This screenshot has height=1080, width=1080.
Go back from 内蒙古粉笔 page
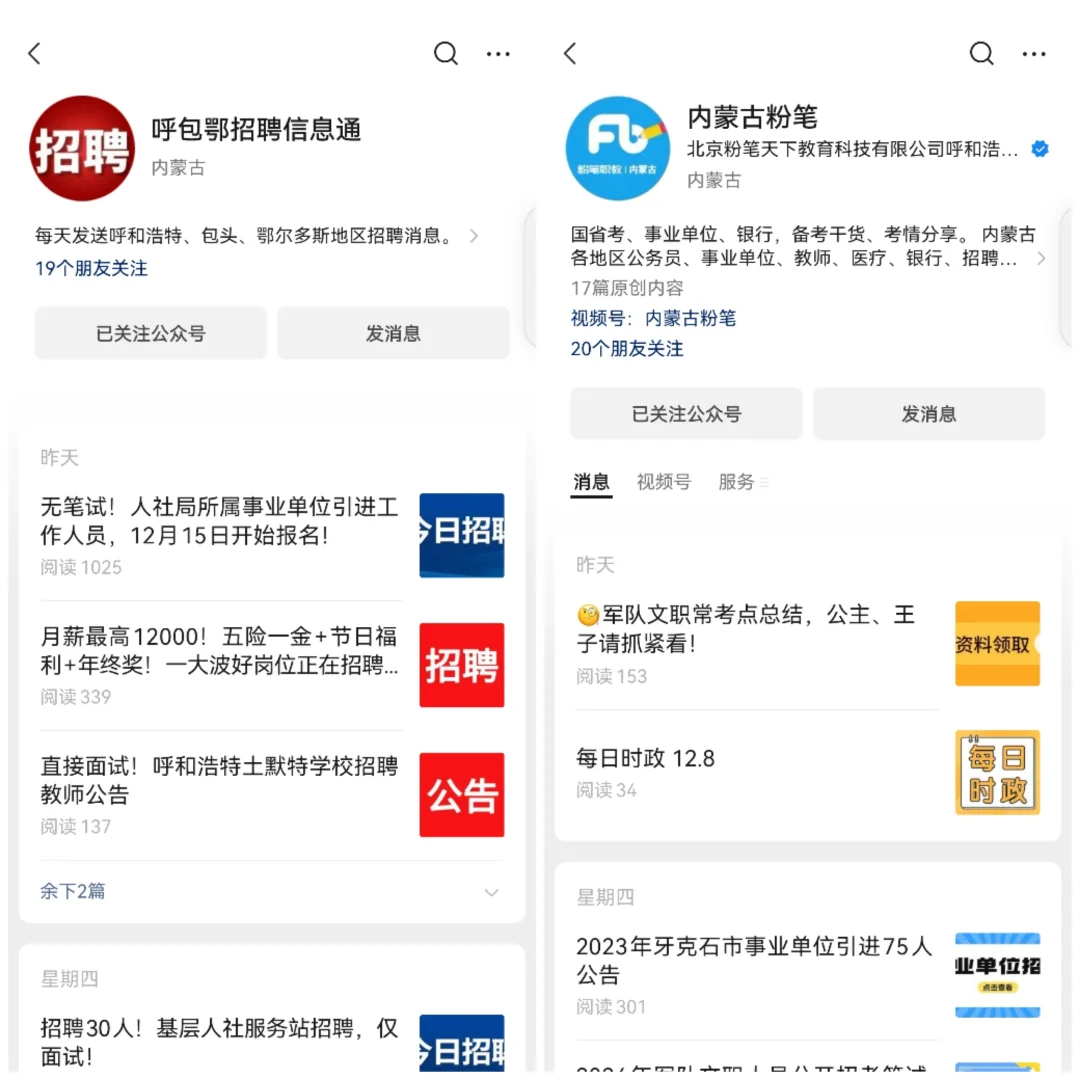pyautogui.click(x=570, y=53)
